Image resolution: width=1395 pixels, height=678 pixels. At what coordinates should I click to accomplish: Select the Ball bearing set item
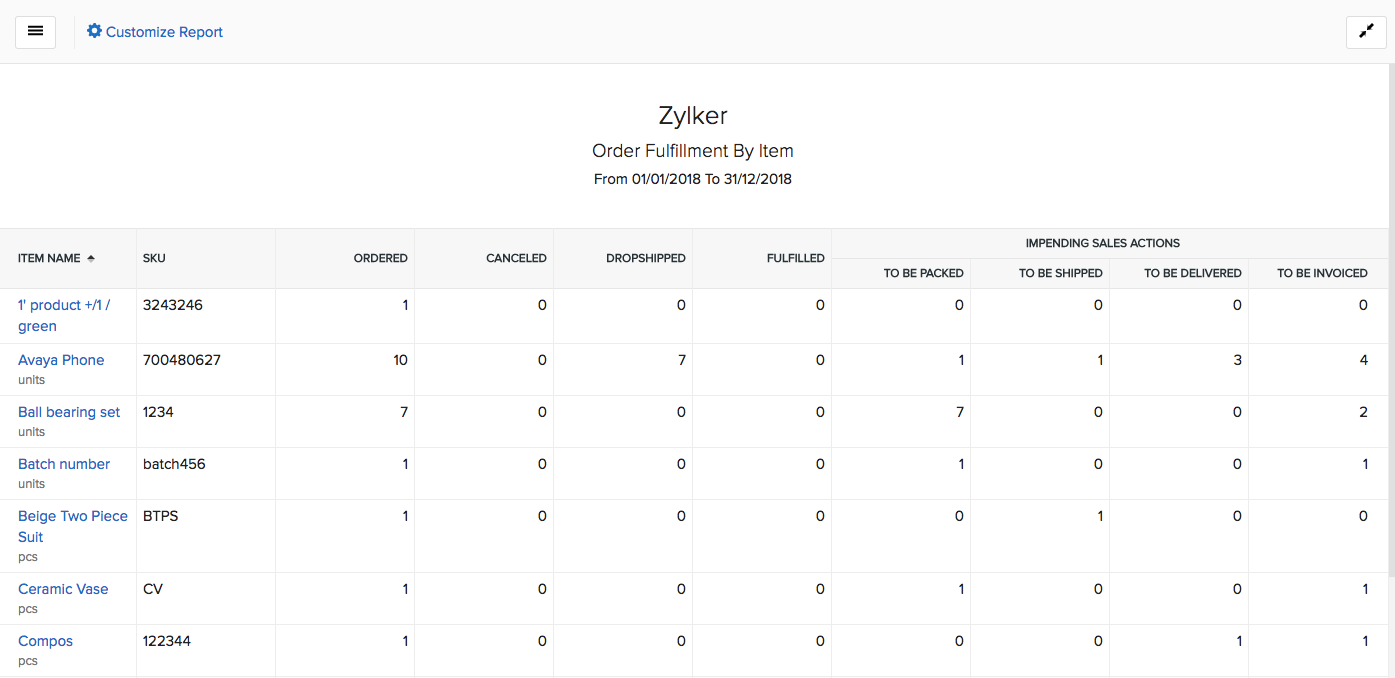68,411
